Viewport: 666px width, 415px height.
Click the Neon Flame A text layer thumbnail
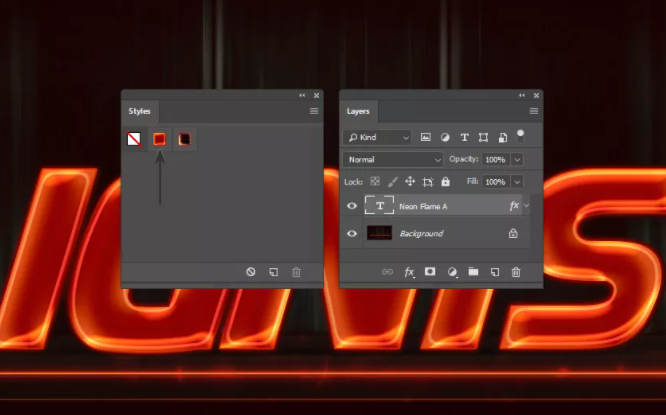point(379,206)
